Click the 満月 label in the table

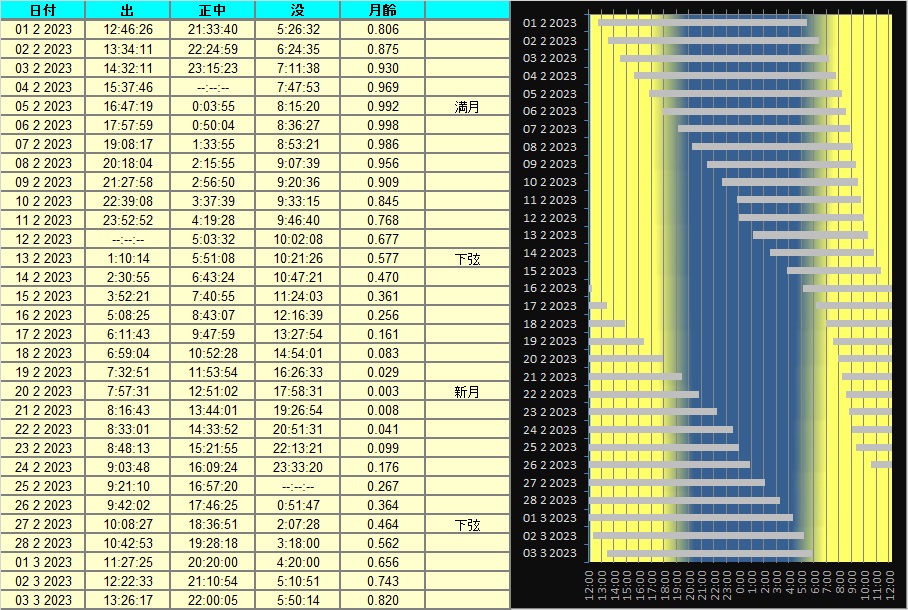(467, 106)
